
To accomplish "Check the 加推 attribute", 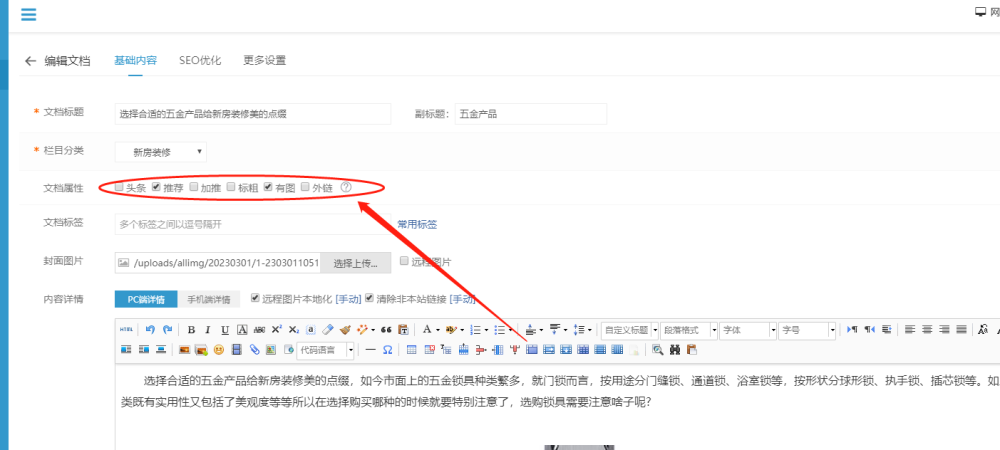I will [194, 187].
